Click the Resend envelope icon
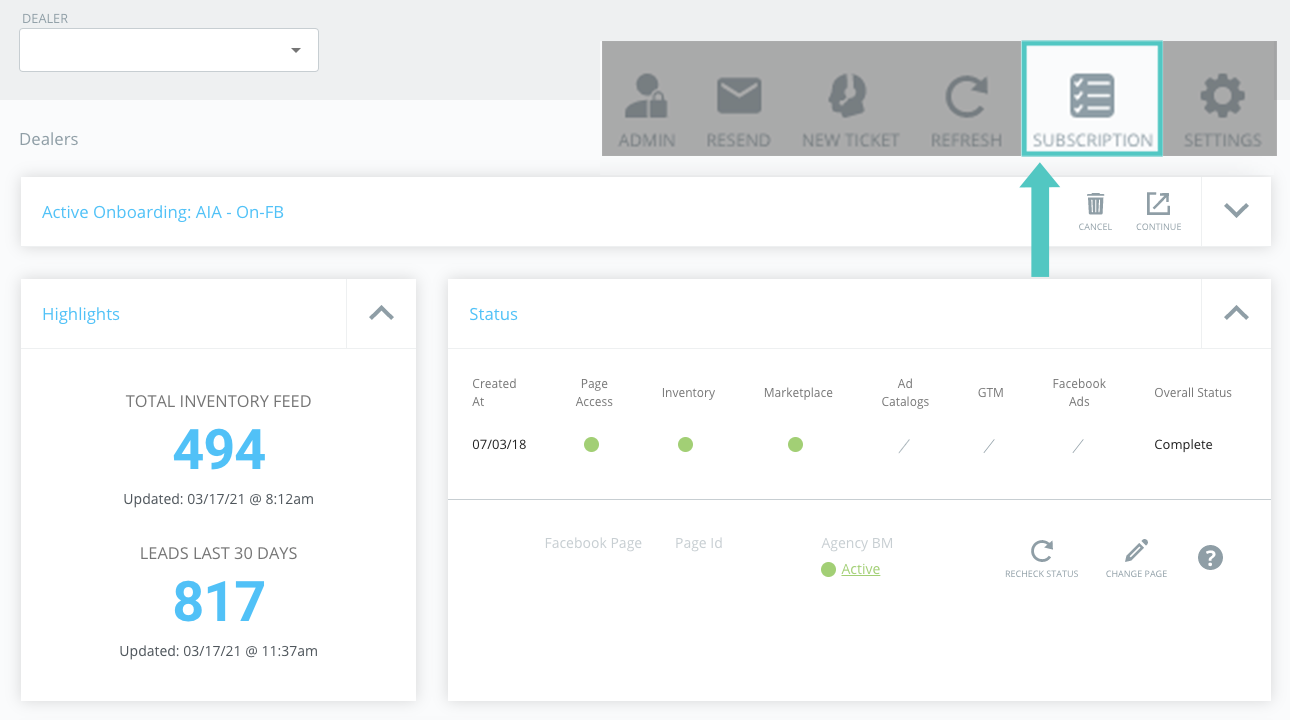The image size is (1290, 720). pos(739,98)
